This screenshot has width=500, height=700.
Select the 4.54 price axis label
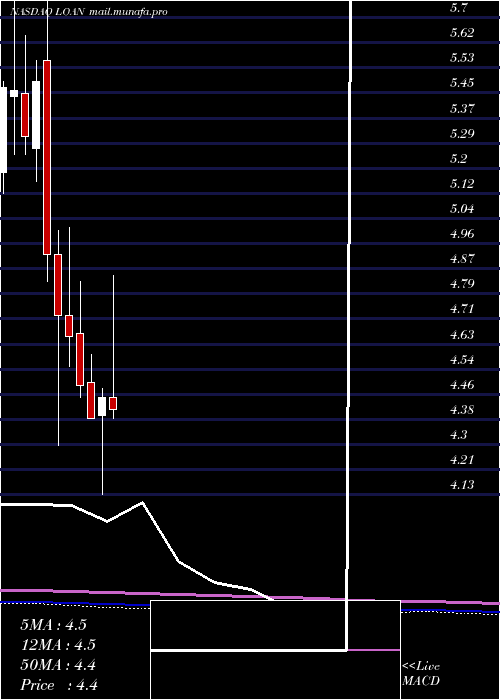(462, 359)
